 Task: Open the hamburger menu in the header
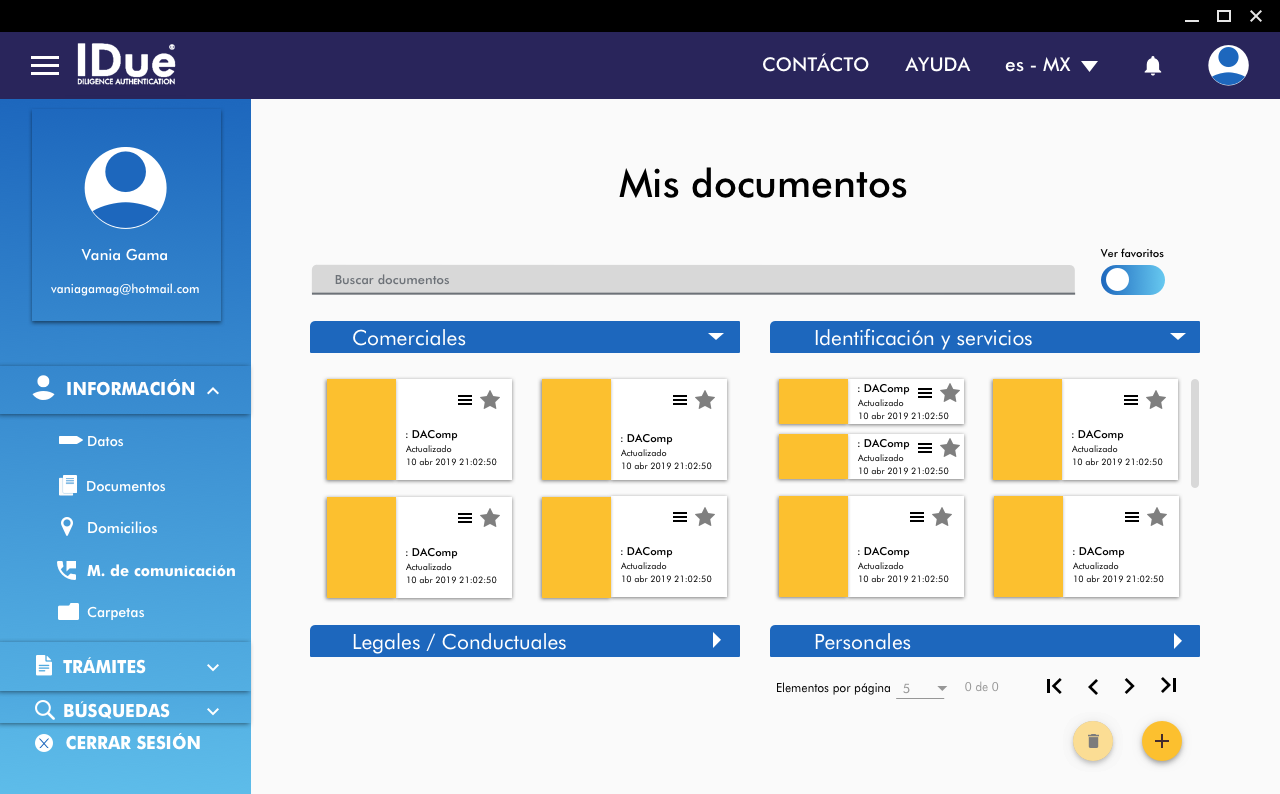pos(45,66)
